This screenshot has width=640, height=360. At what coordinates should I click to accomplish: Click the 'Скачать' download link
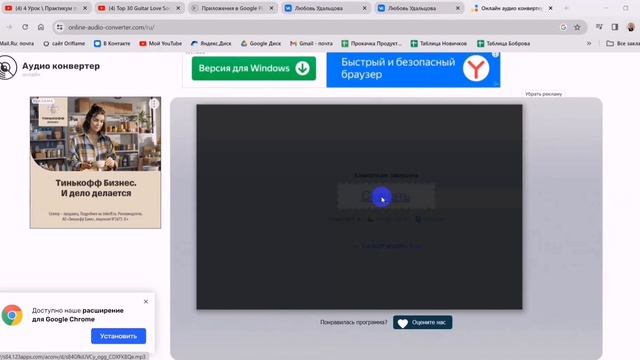385,196
